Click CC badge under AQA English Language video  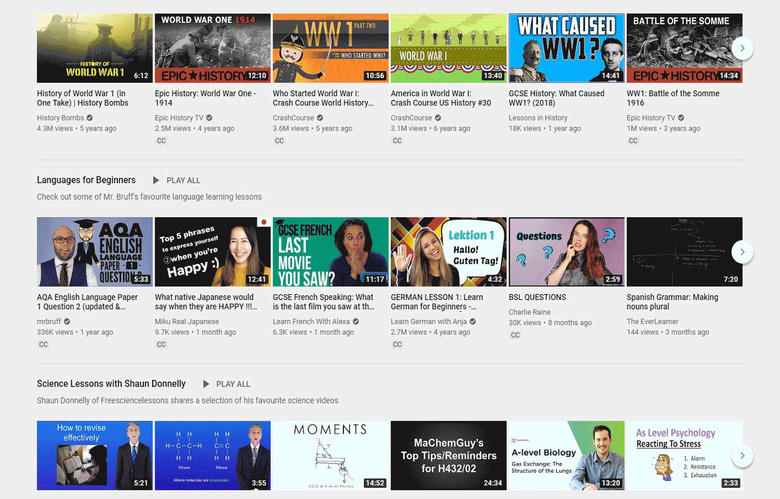point(43,344)
